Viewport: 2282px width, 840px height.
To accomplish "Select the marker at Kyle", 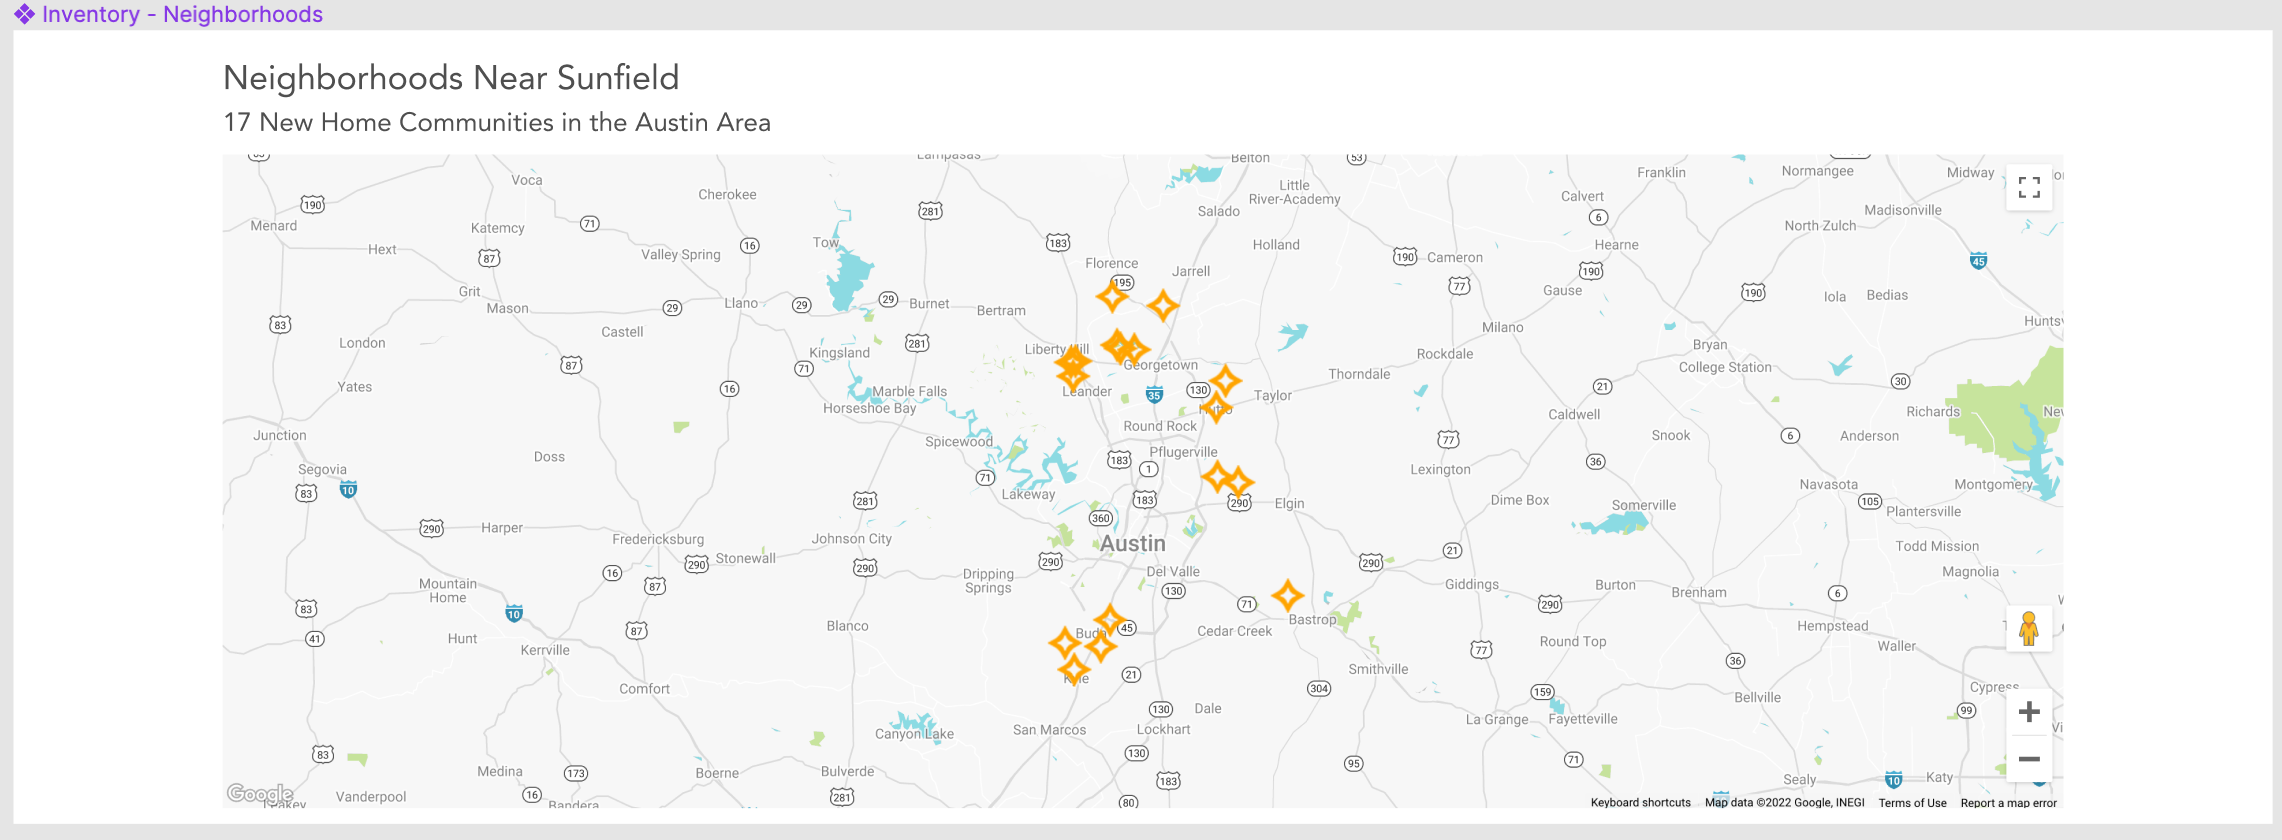I will pyautogui.click(x=1074, y=670).
